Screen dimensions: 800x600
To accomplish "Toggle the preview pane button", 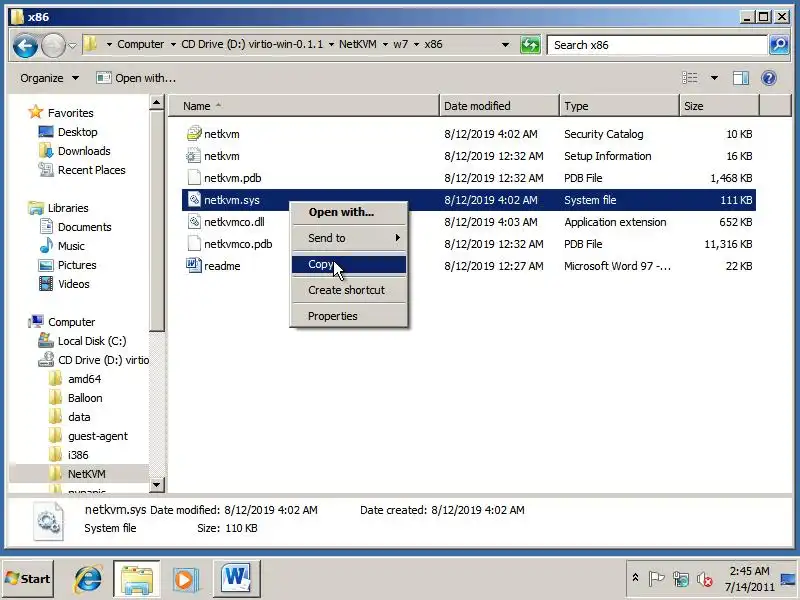I will (740, 78).
